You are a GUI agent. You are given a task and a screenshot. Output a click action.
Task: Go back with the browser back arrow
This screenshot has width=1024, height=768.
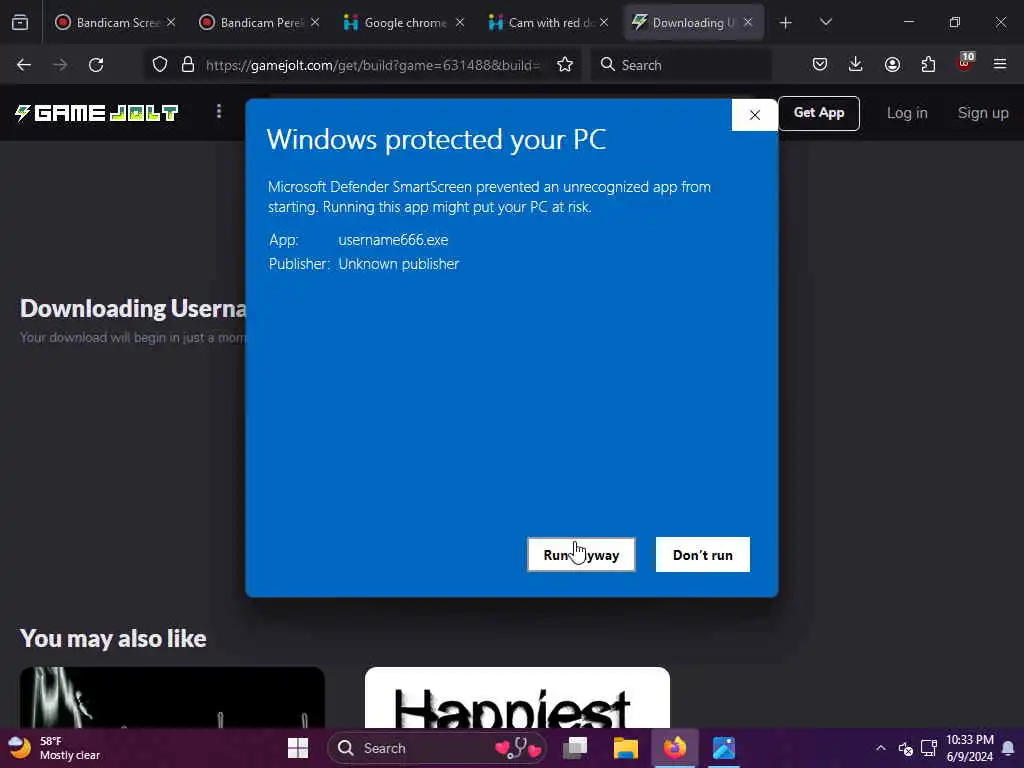pos(24,65)
